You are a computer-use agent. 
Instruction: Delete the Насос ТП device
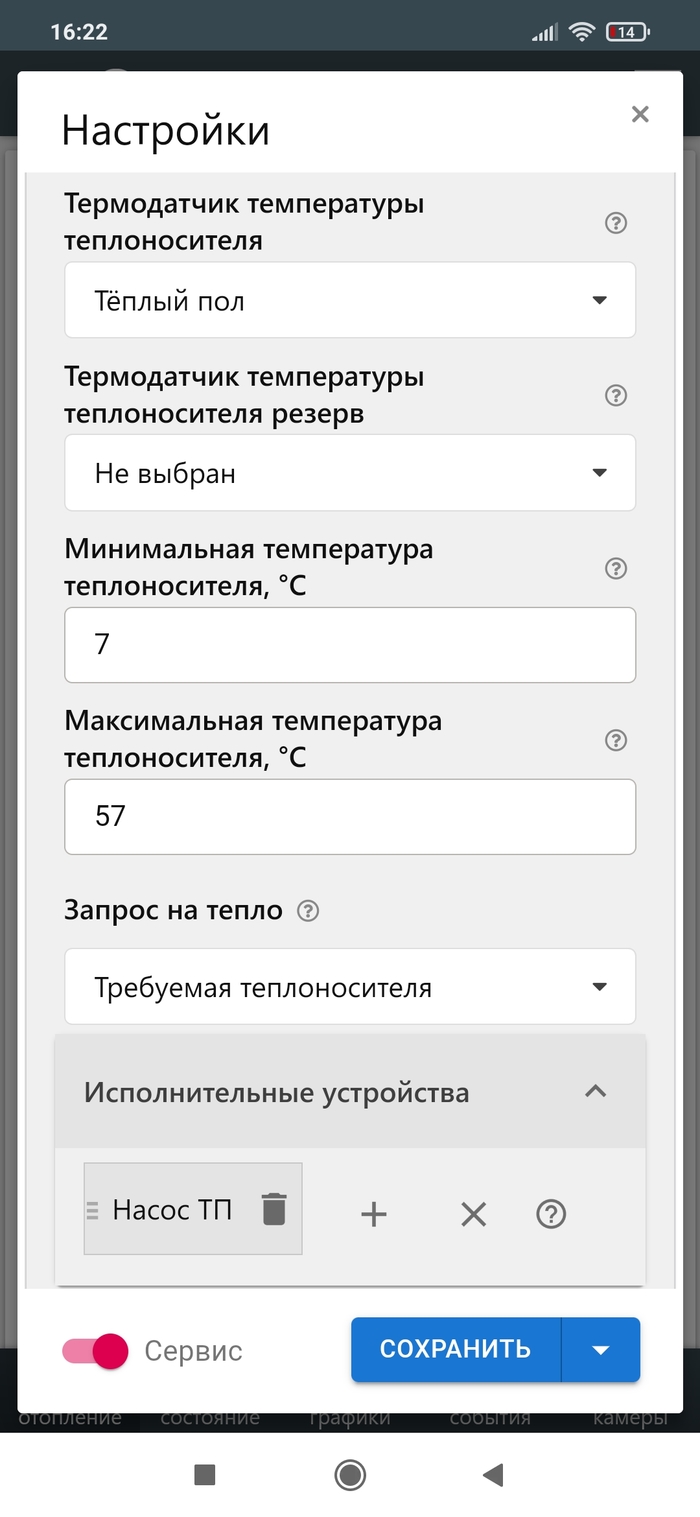pyautogui.click(x=274, y=1210)
